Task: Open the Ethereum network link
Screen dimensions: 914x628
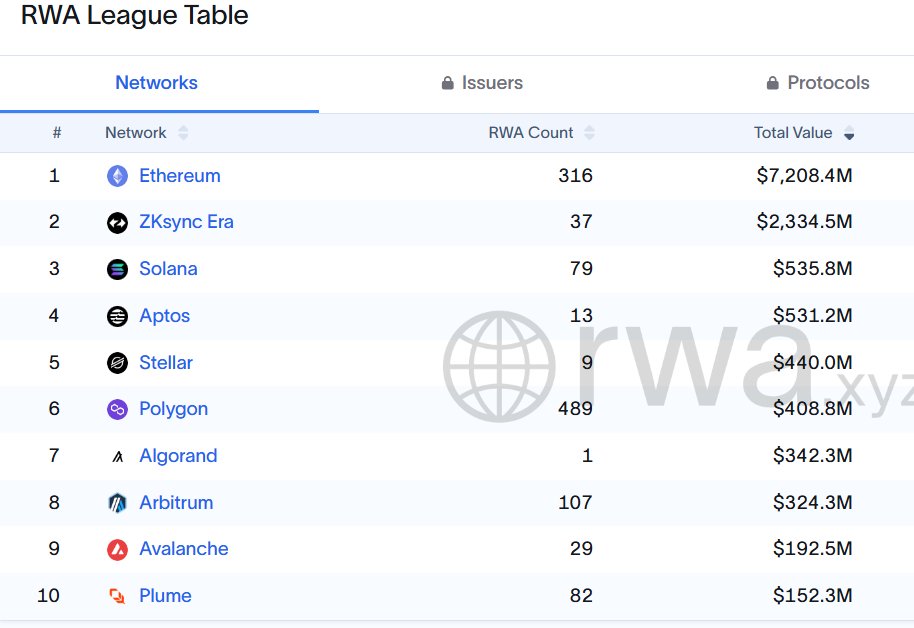Action: [x=180, y=176]
